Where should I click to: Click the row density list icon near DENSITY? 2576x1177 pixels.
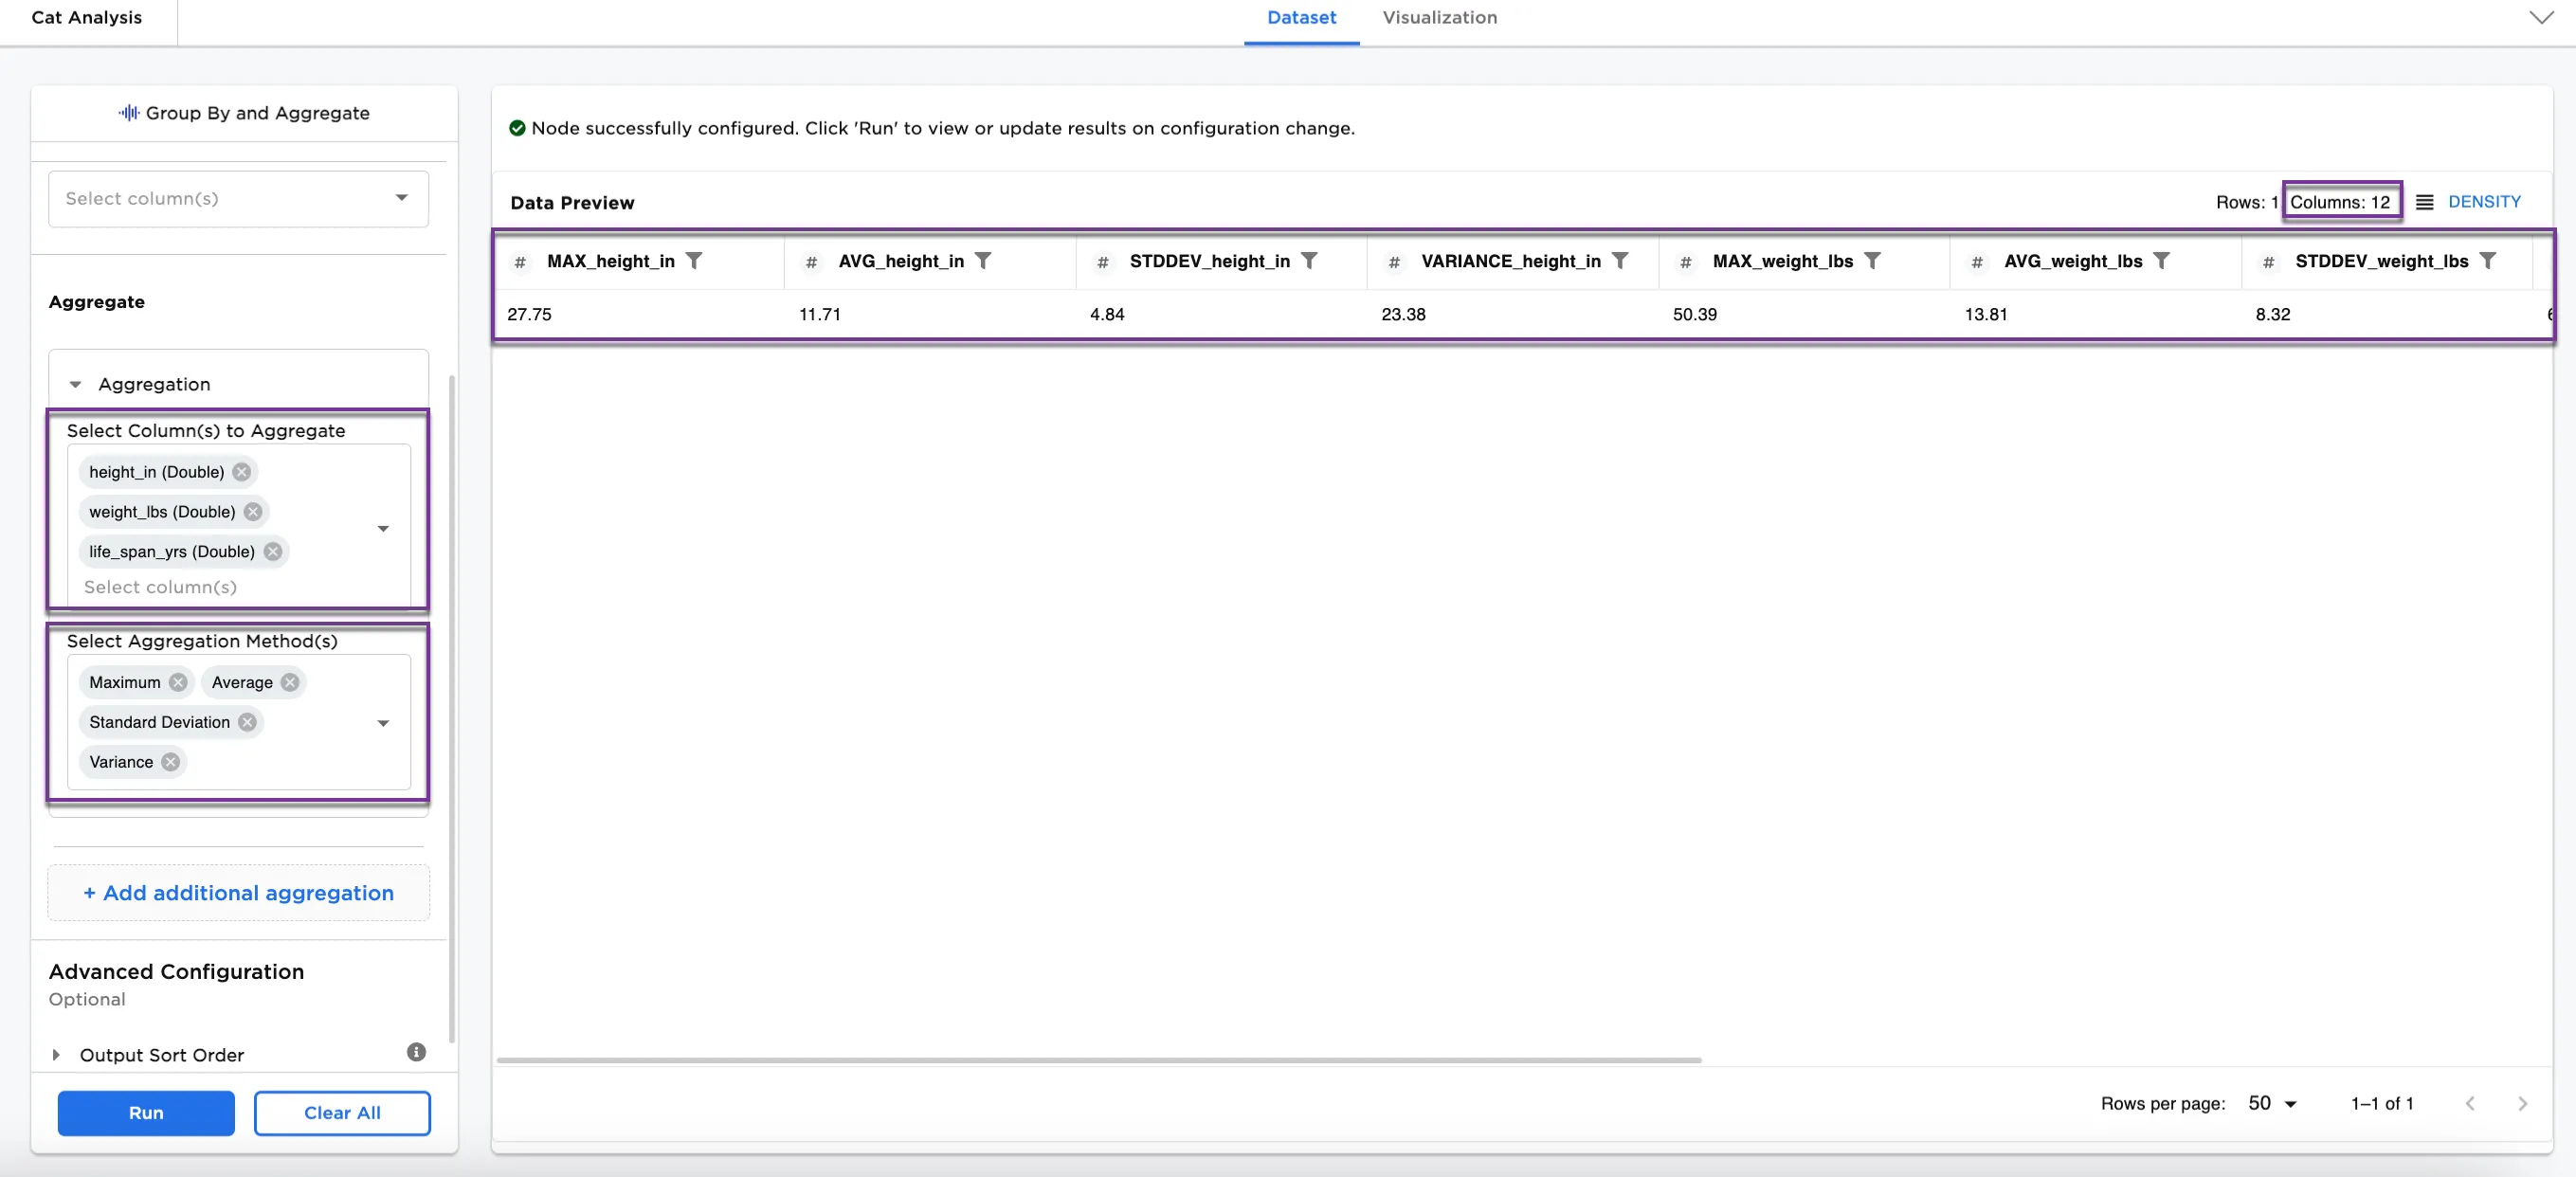2424,202
